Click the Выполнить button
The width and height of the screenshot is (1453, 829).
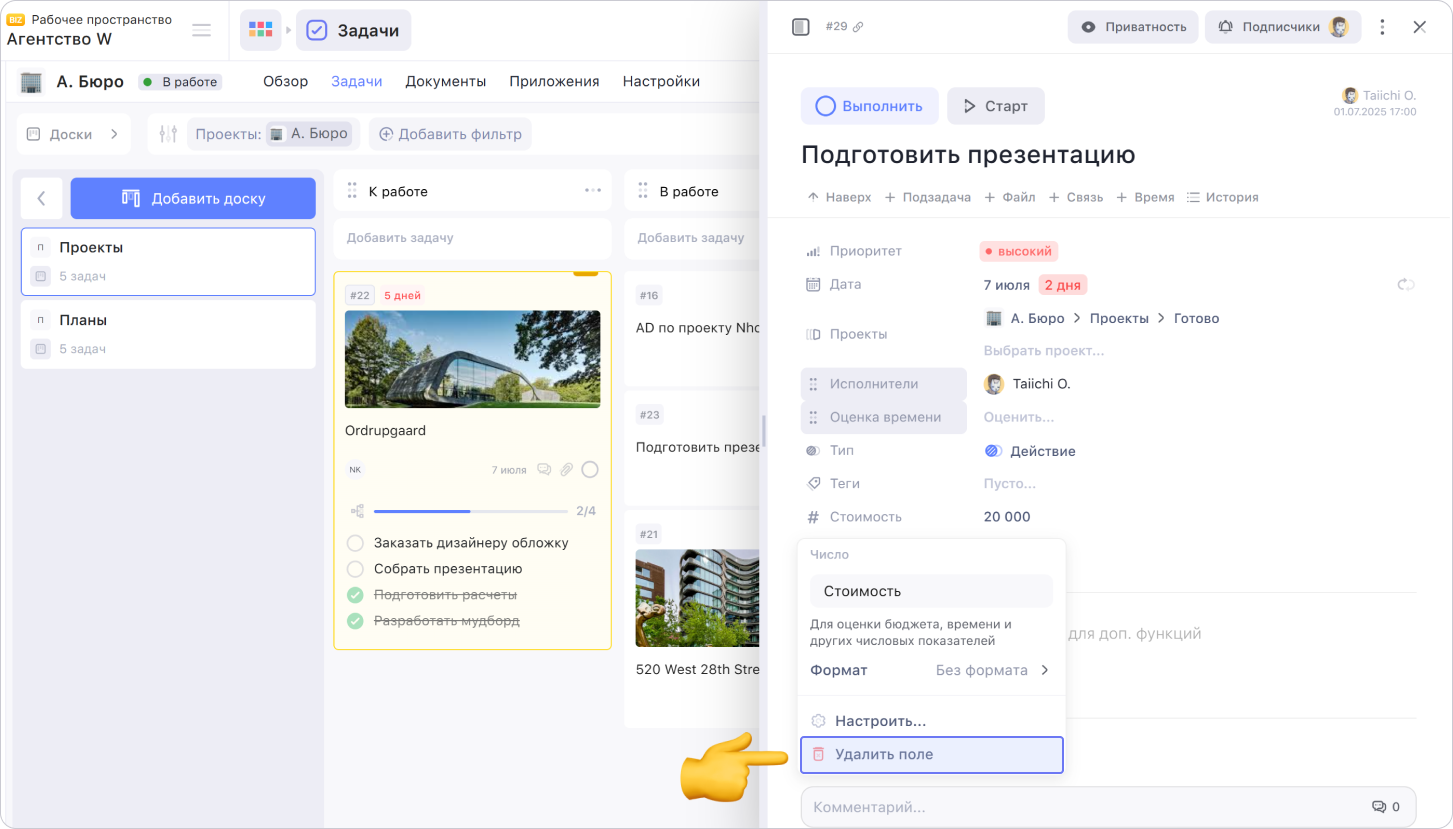tap(869, 106)
